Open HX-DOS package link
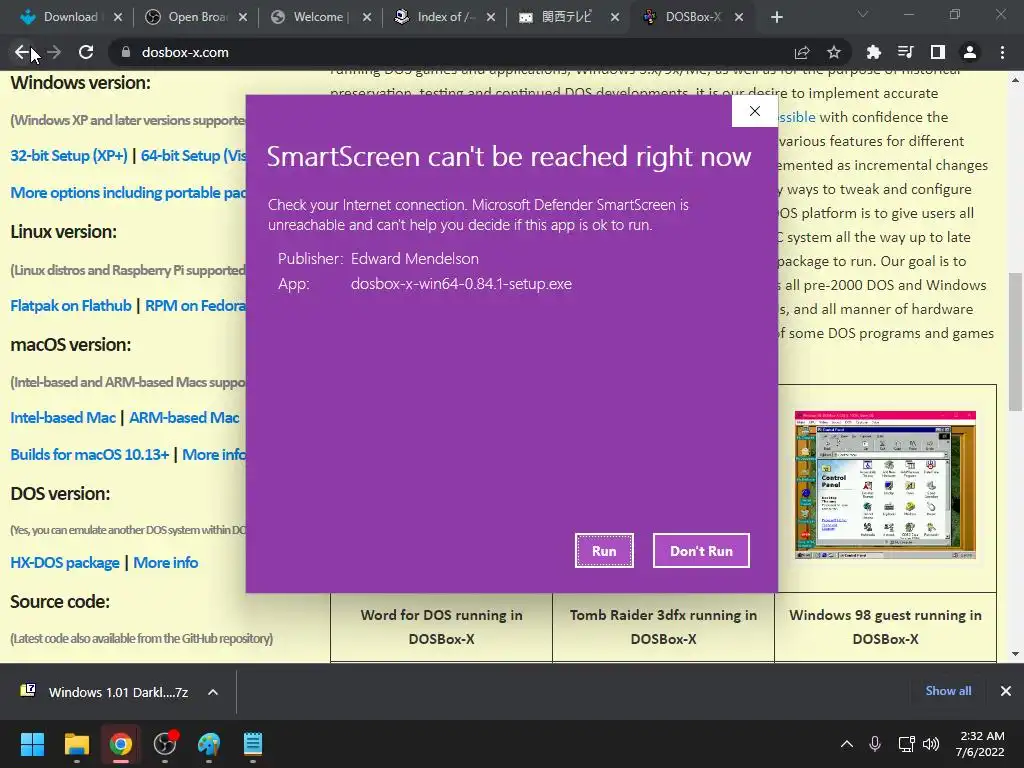Image resolution: width=1024 pixels, height=768 pixels. coord(65,562)
